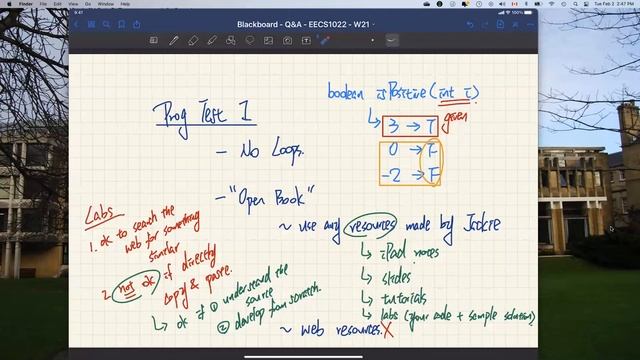The height and width of the screenshot is (360, 640).
Task: Go back using the GoodNotes back arrow
Action: tap(76, 24)
